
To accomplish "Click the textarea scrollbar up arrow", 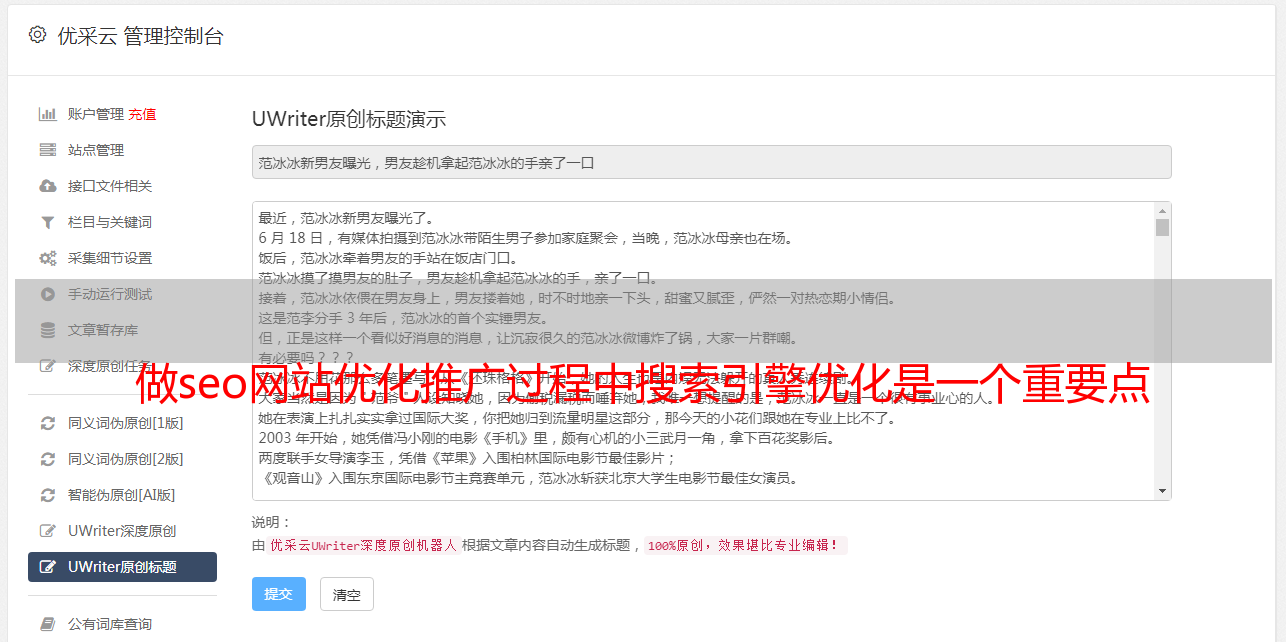I will 1162,211.
